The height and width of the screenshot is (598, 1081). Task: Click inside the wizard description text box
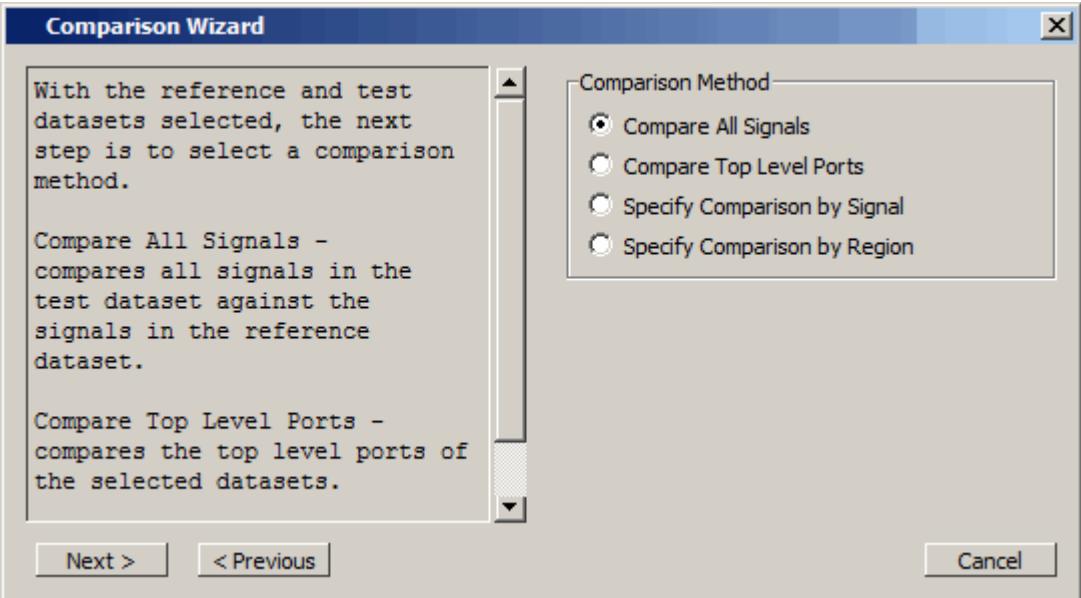(x=258, y=294)
